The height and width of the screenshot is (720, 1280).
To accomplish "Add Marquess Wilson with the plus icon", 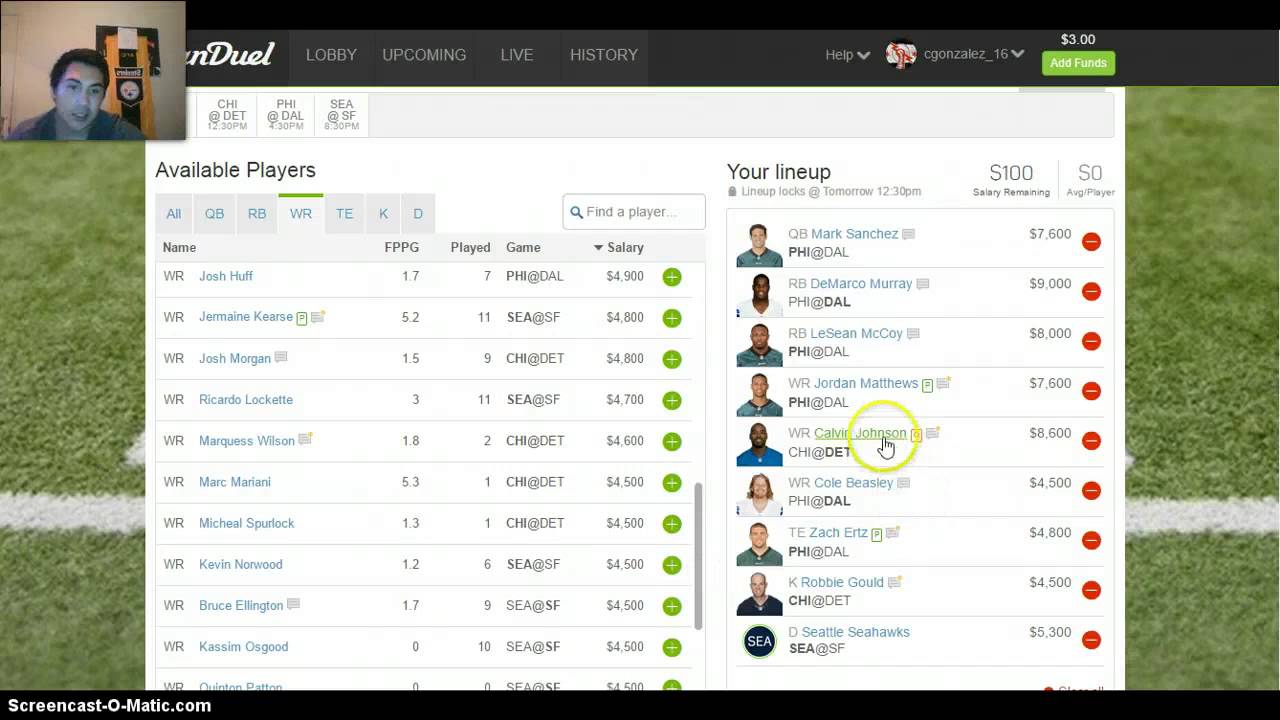I will (672, 441).
